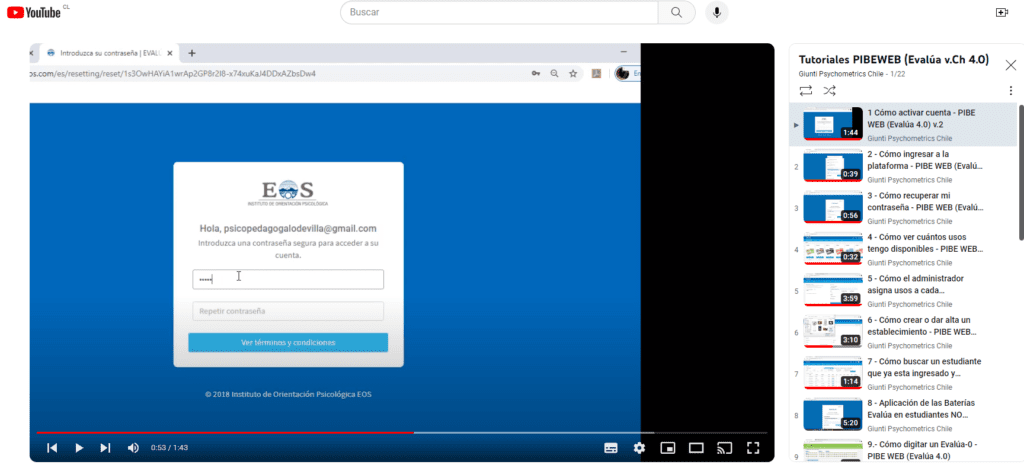Screen dimensions: 1024x468
Task: Click the search magnifying glass button
Action: (x=676, y=12)
